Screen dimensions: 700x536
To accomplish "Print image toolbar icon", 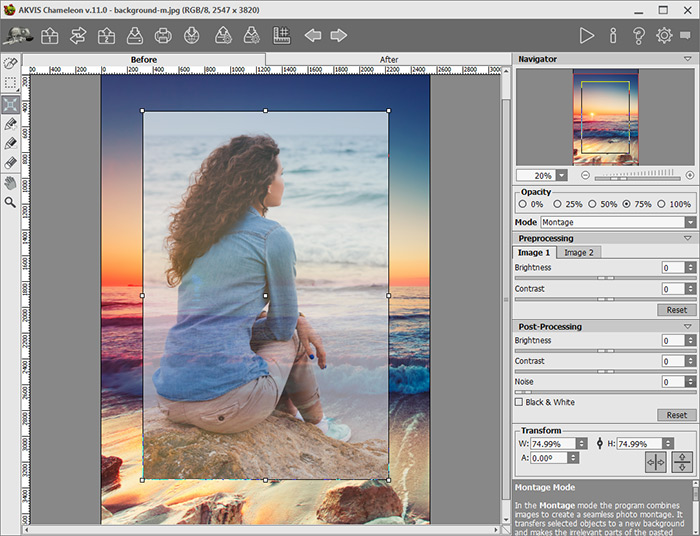I will (x=163, y=36).
